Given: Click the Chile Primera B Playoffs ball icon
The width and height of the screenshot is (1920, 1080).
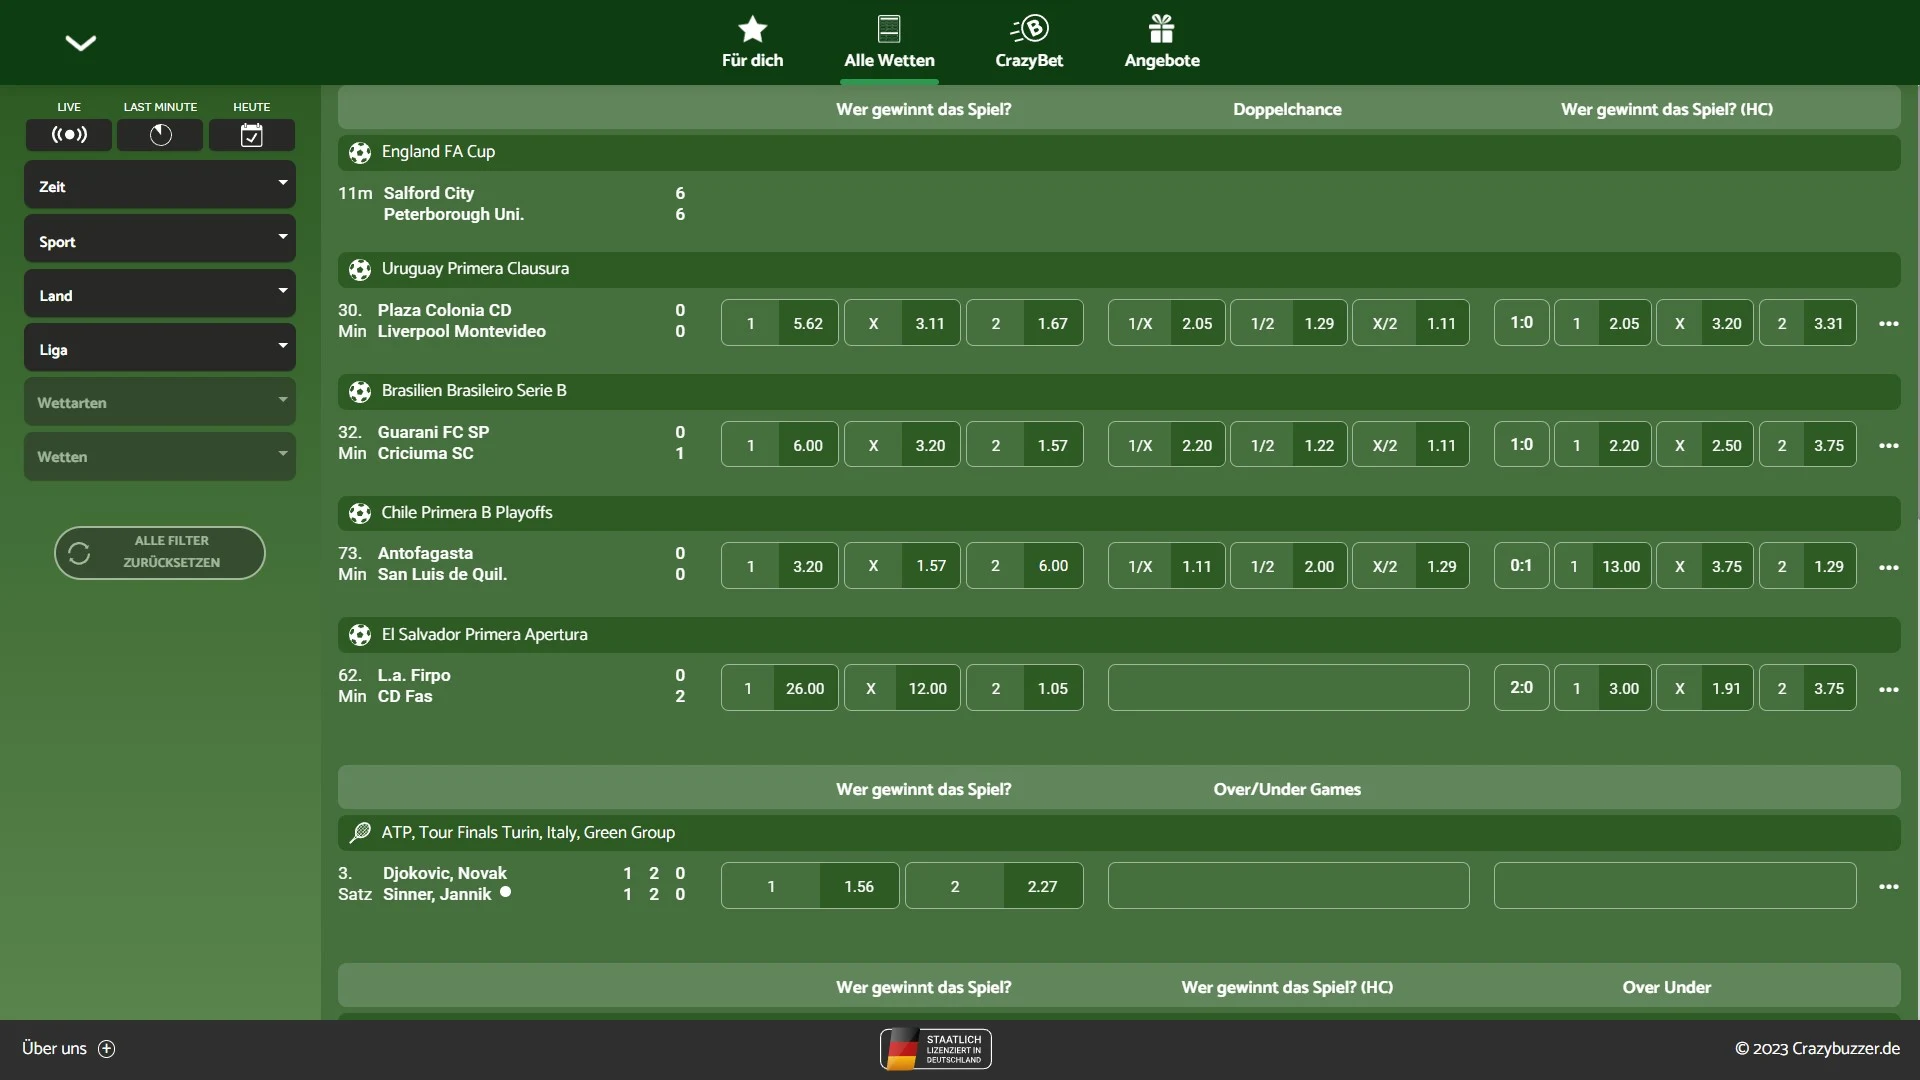Looking at the screenshot, I should tap(360, 513).
